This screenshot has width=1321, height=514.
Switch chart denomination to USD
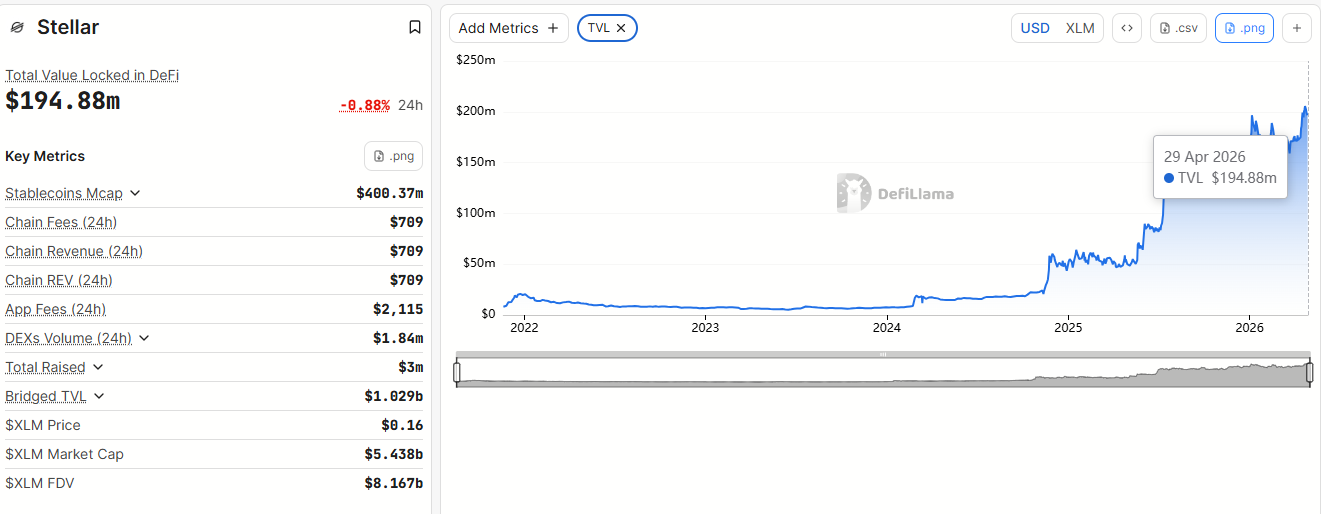(x=1035, y=28)
